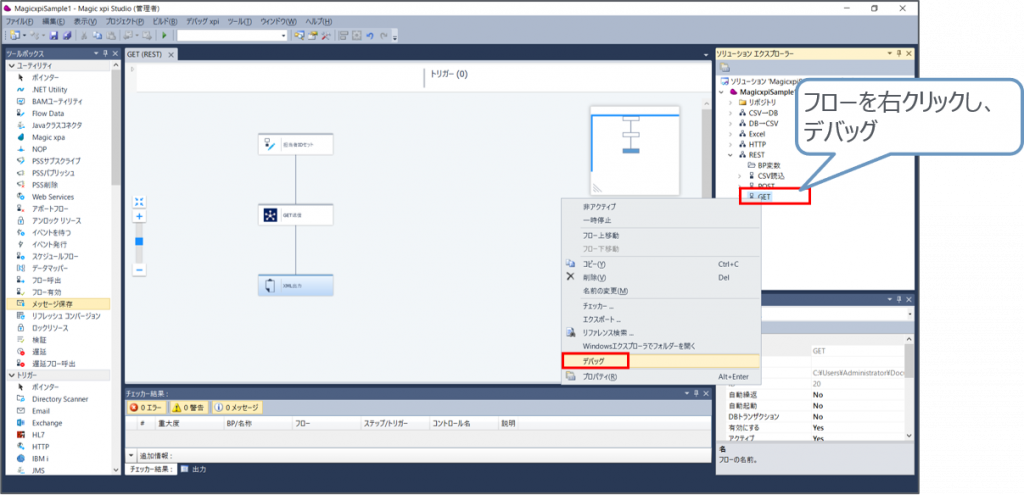Viewport: 1024px width, 495px height.
Task: Toggle the 0 警告 warnings filter
Action: tap(188, 407)
